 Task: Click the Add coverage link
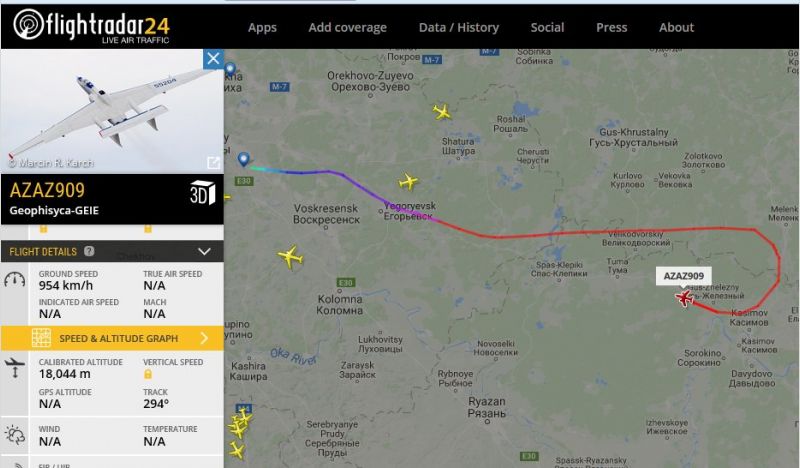point(347,28)
